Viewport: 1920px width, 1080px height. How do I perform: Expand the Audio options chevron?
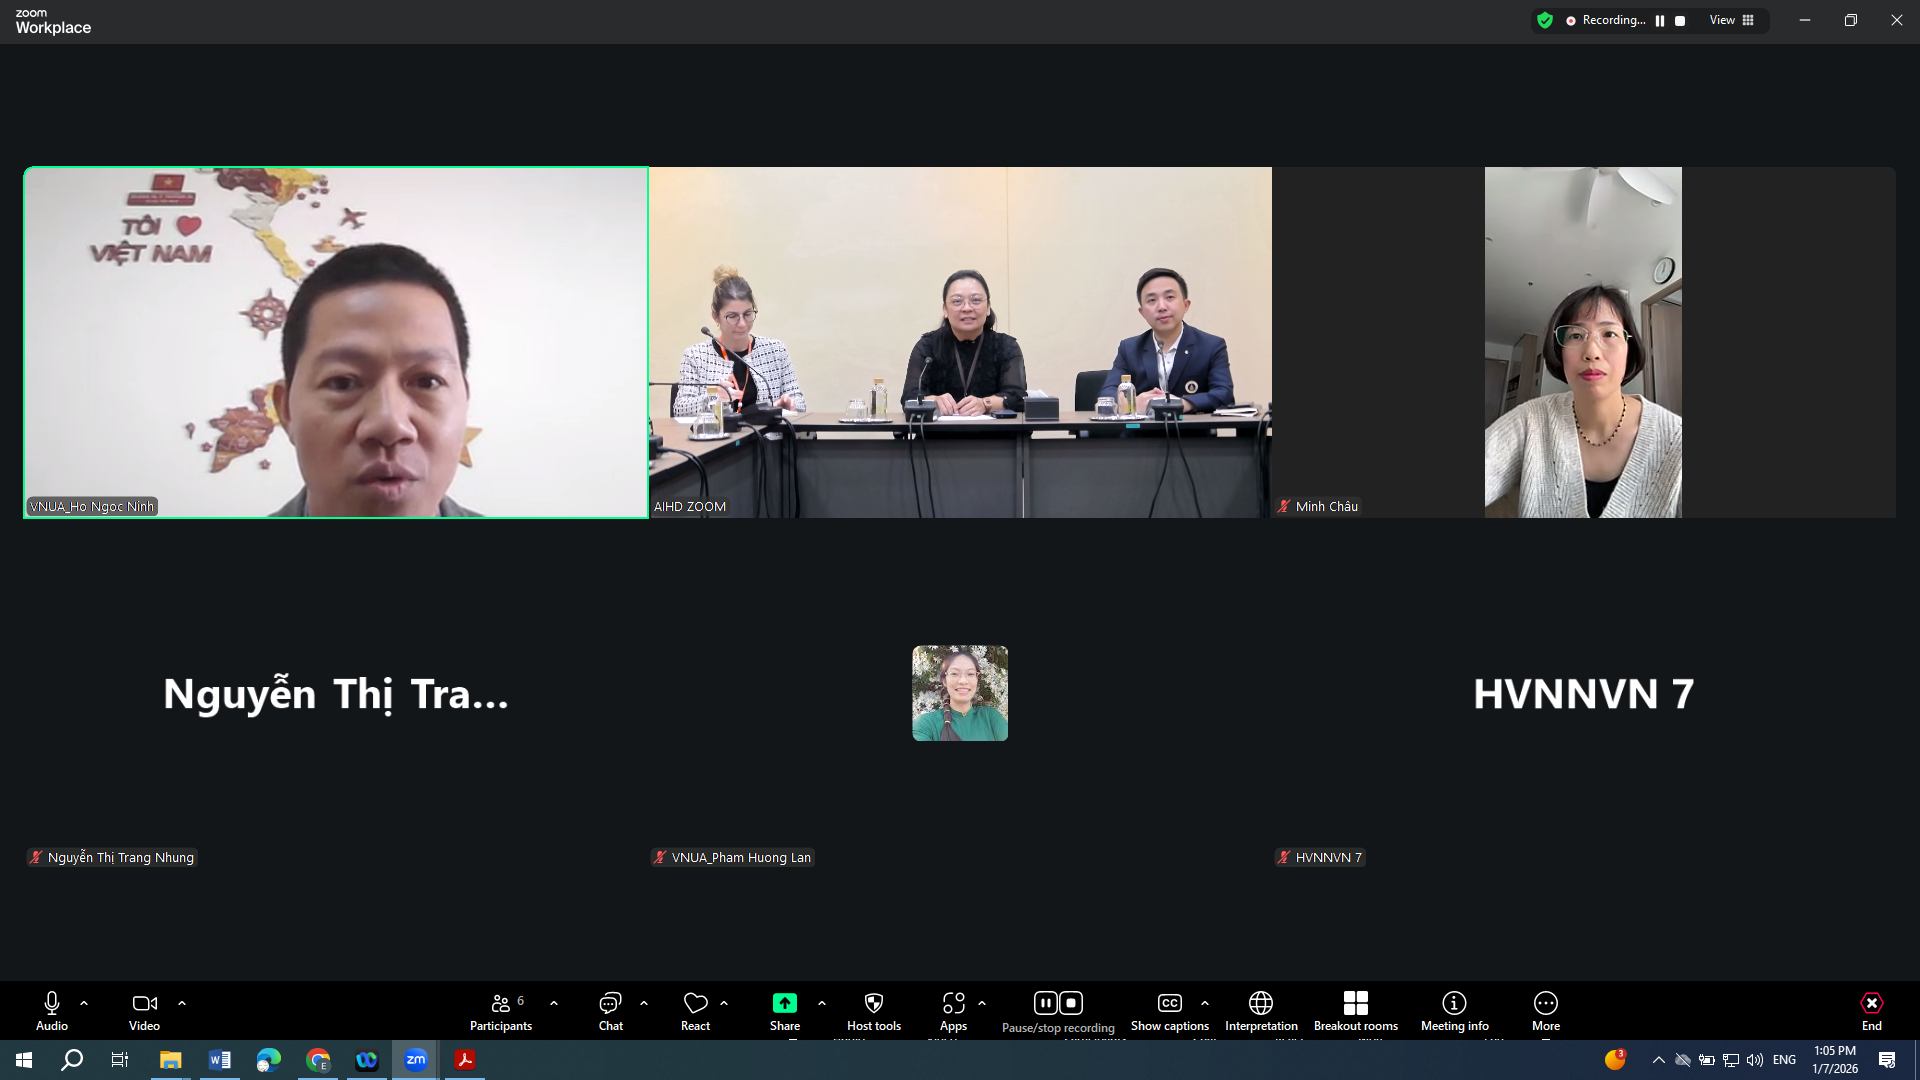click(84, 1002)
